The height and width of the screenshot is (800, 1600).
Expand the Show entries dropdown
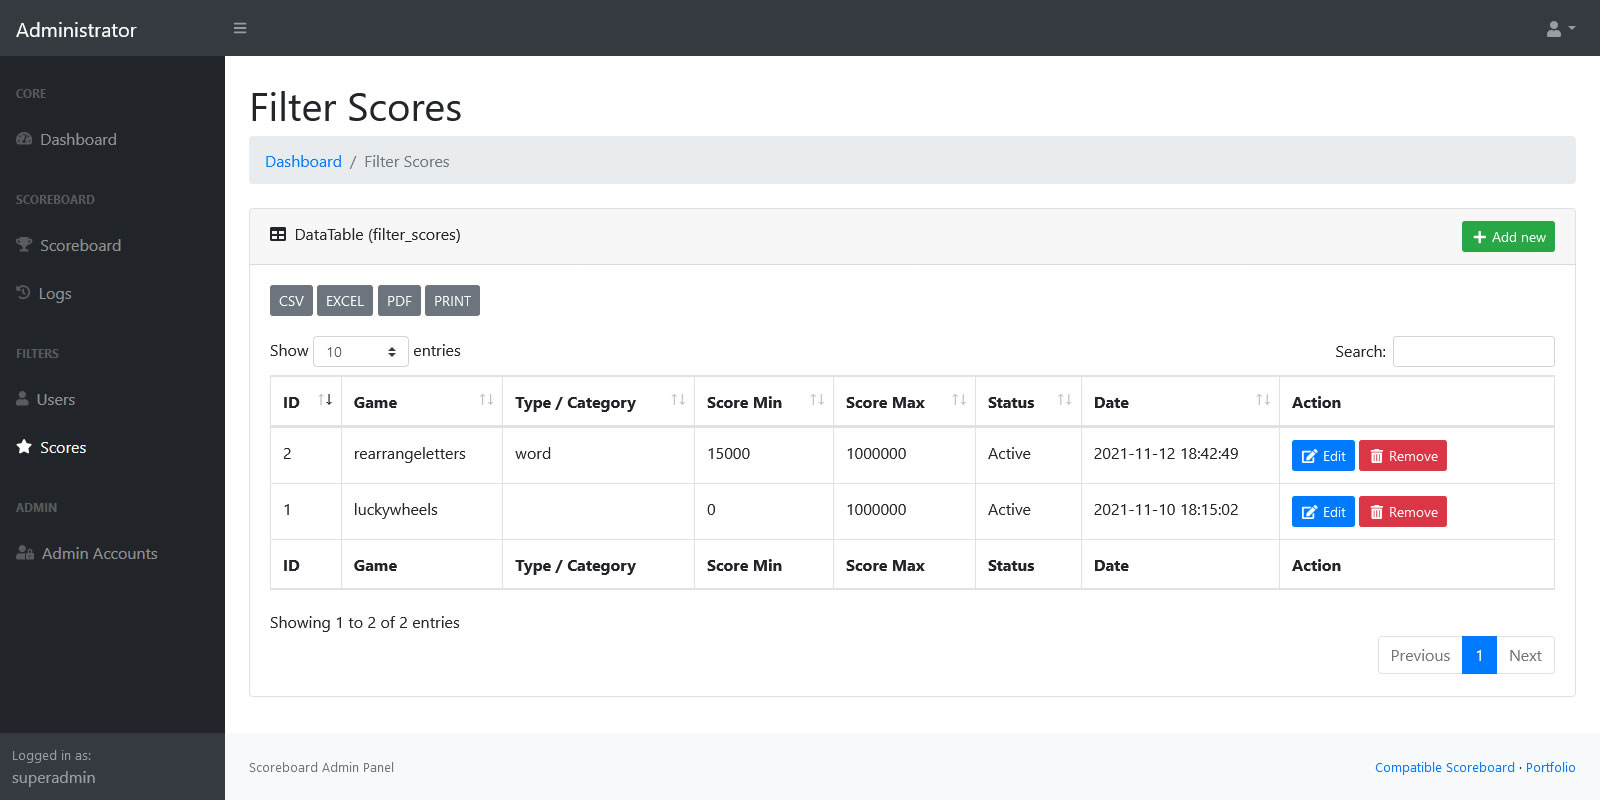360,352
